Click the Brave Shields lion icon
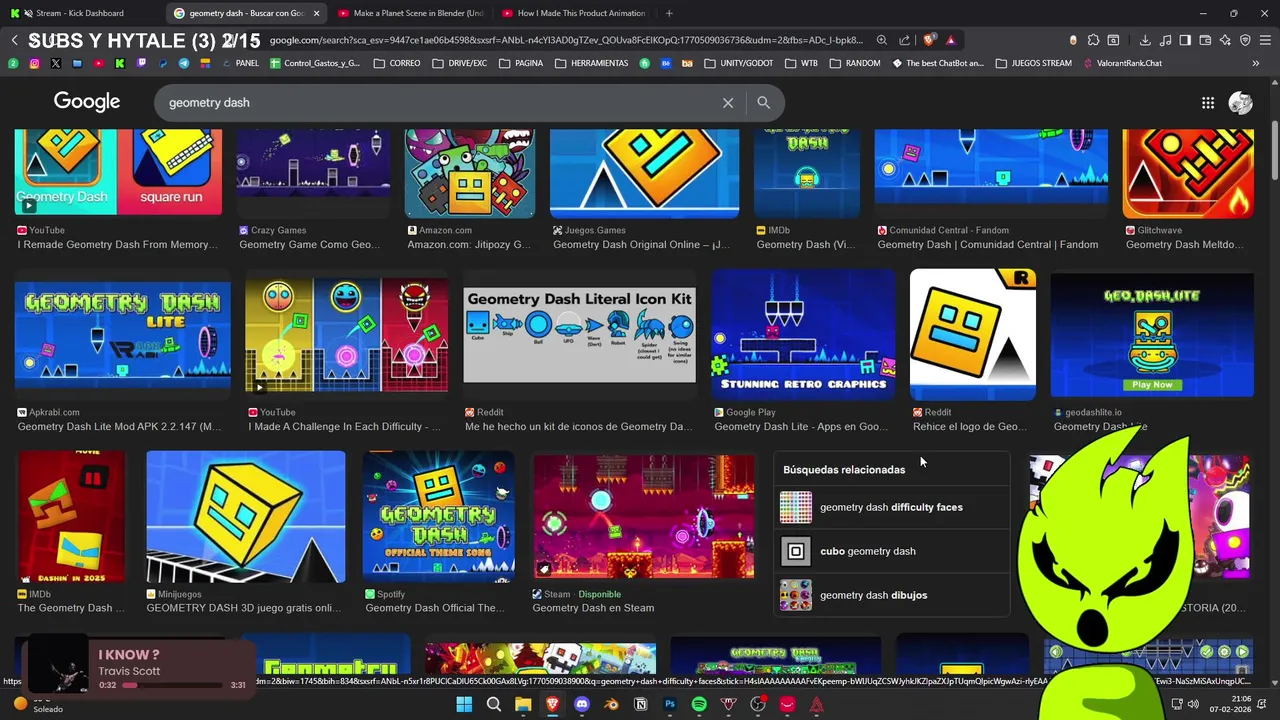 coord(929,40)
